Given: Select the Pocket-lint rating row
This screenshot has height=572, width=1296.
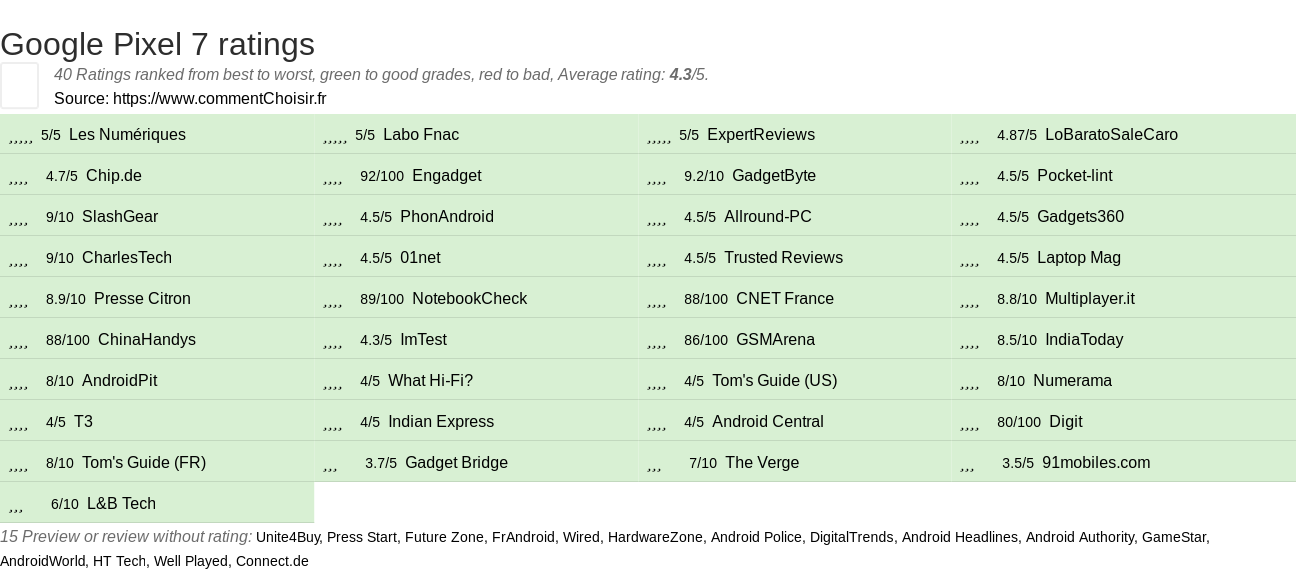Looking at the screenshot, I should coord(1074,176).
